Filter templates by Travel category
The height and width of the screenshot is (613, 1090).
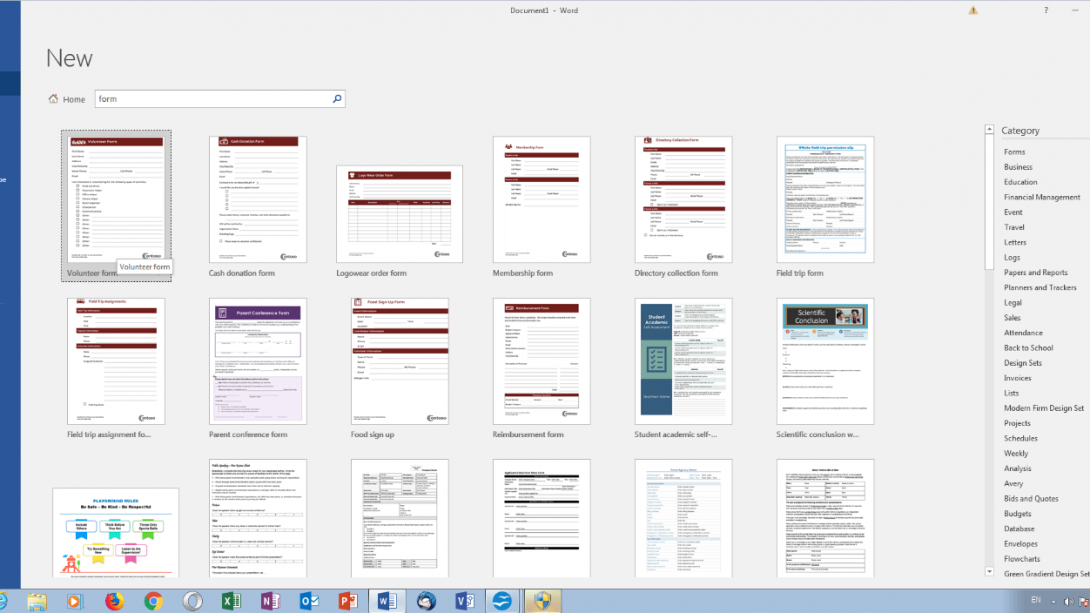1014,226
